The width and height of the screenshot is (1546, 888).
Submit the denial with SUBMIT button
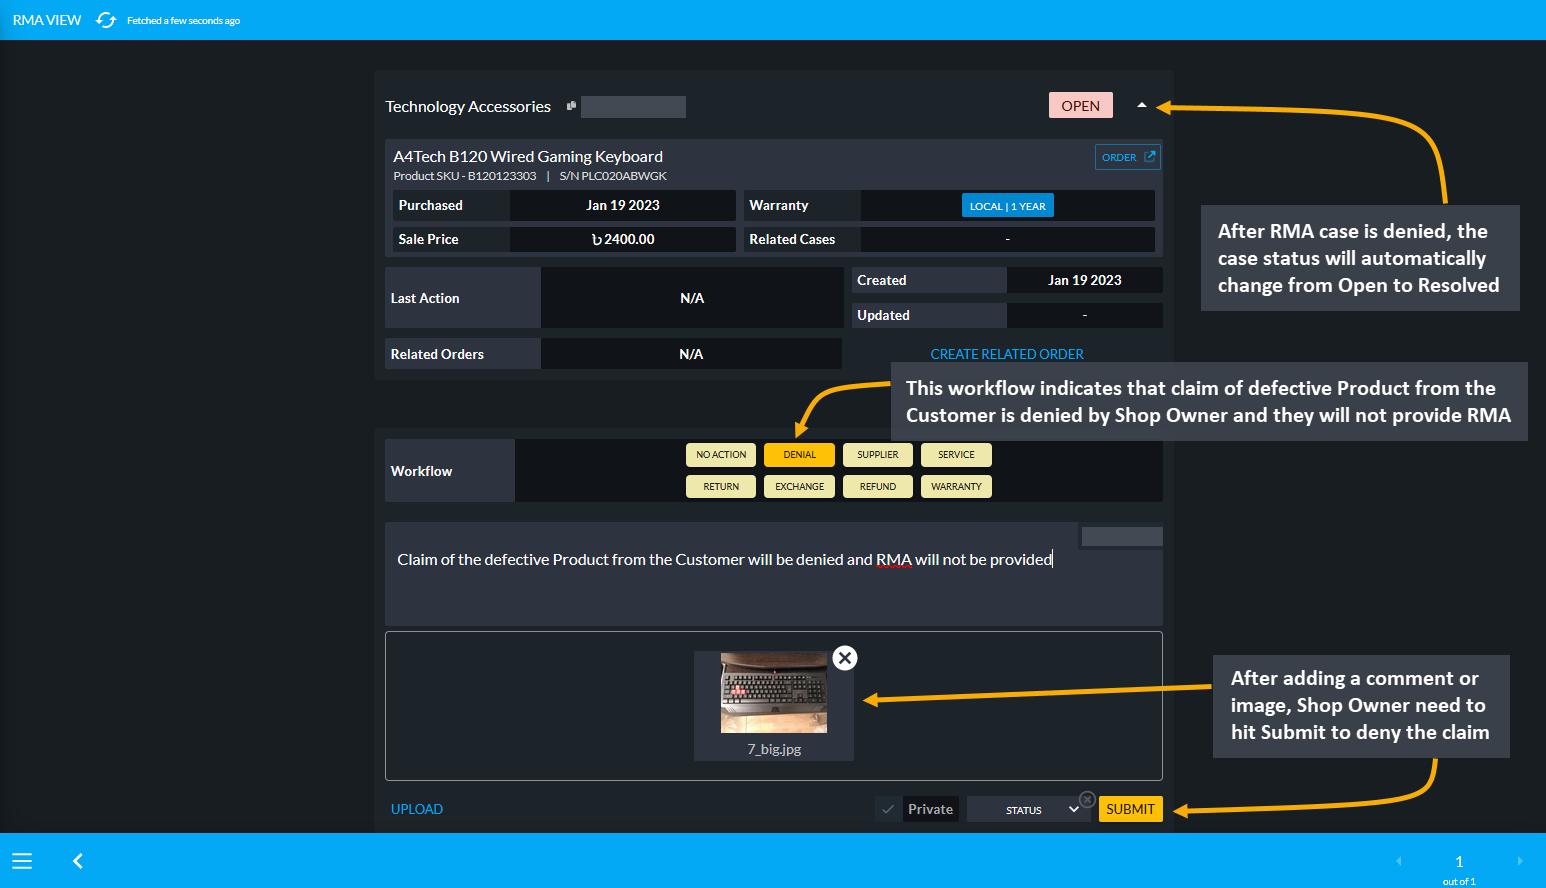point(1130,809)
